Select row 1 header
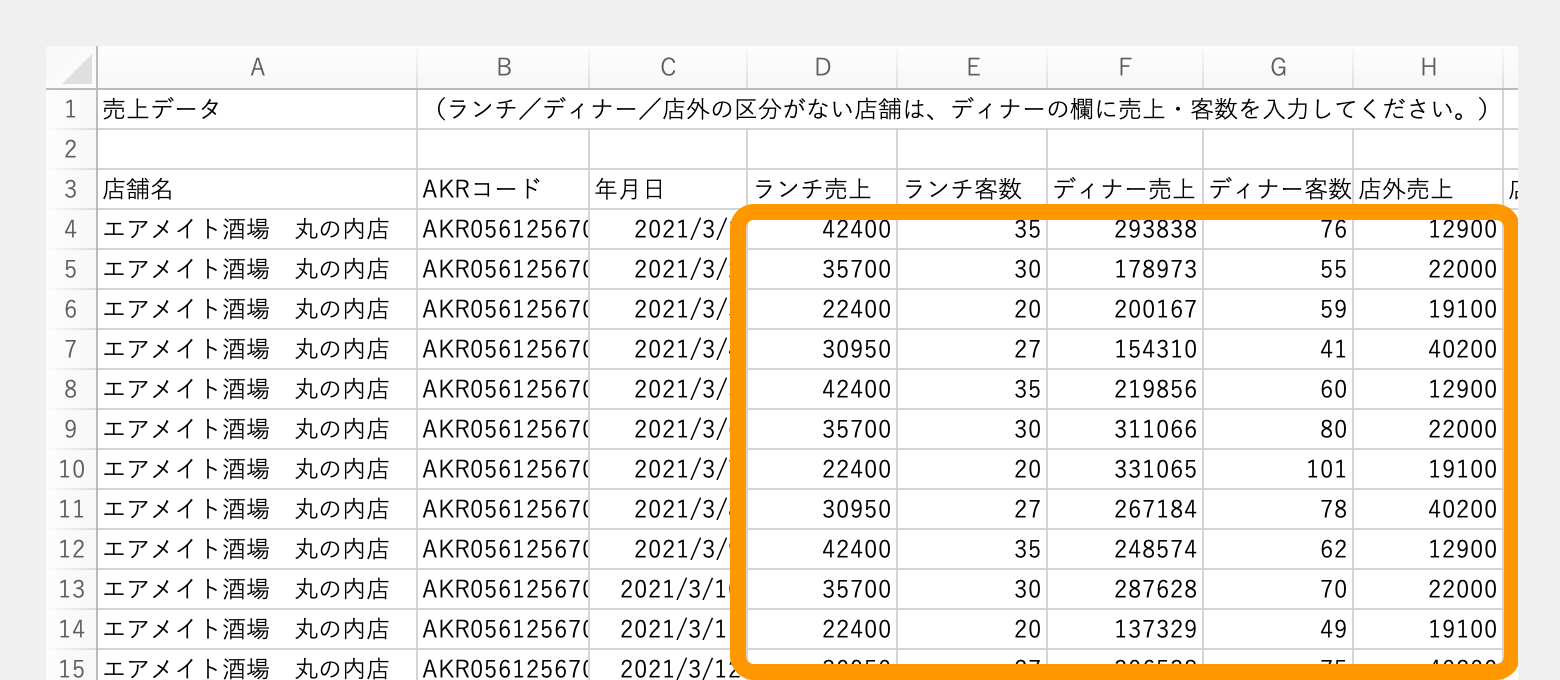The height and width of the screenshot is (680, 1560). pos(72,109)
